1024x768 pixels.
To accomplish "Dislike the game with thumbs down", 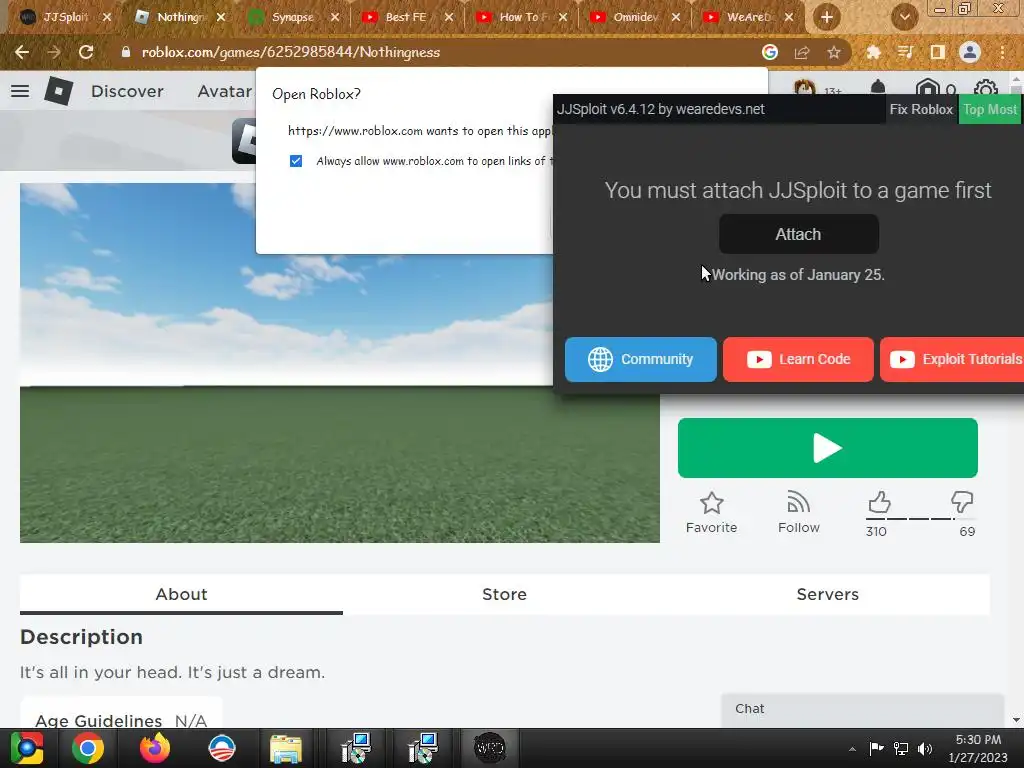I will coord(962,502).
